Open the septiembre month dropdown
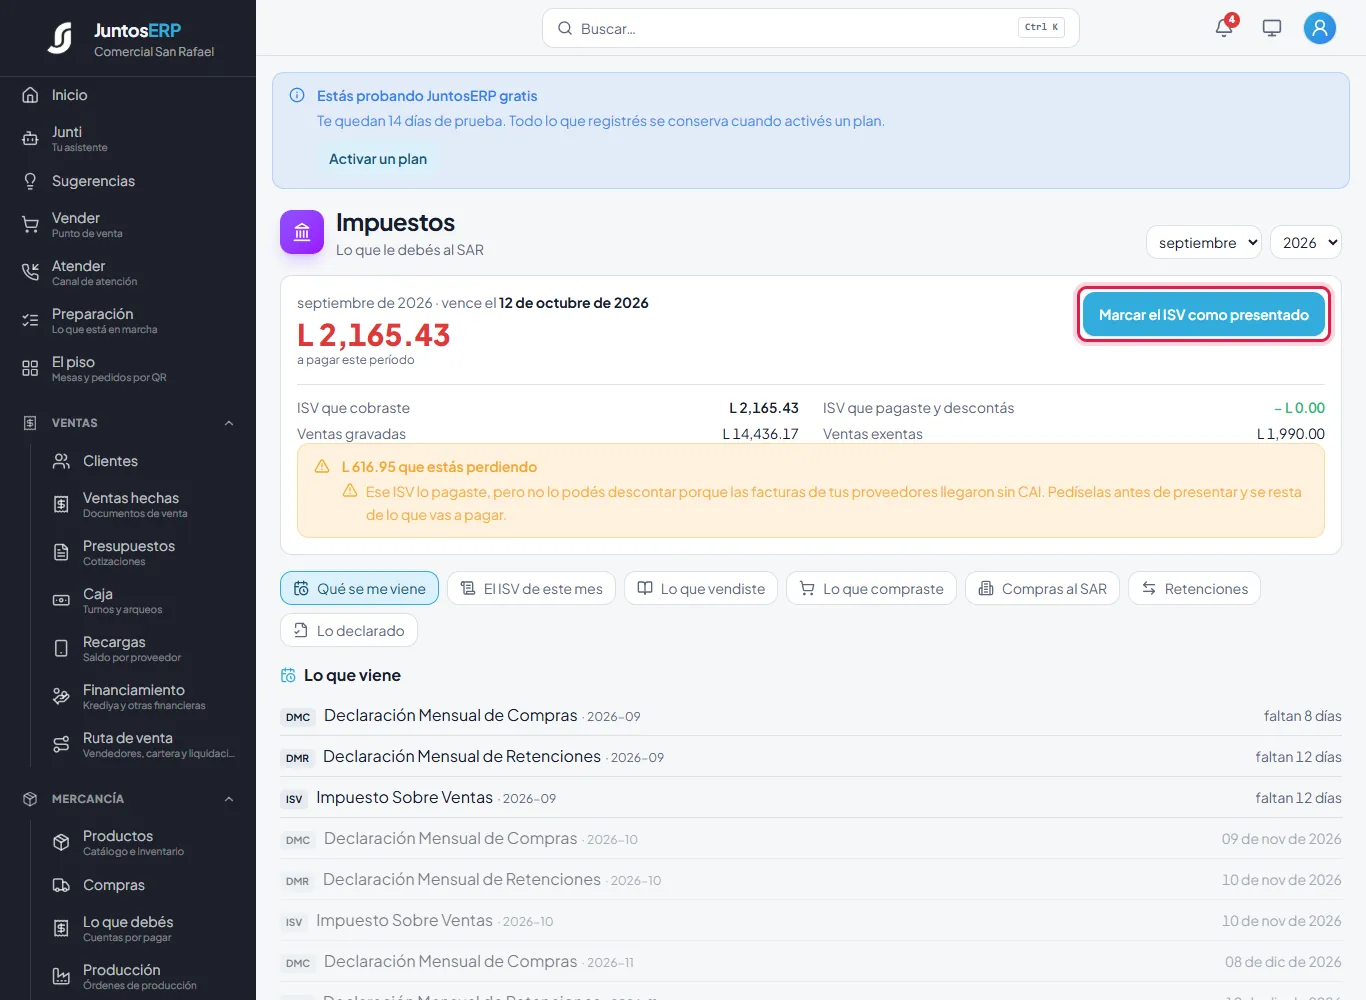1366x1000 pixels. 1204,242
